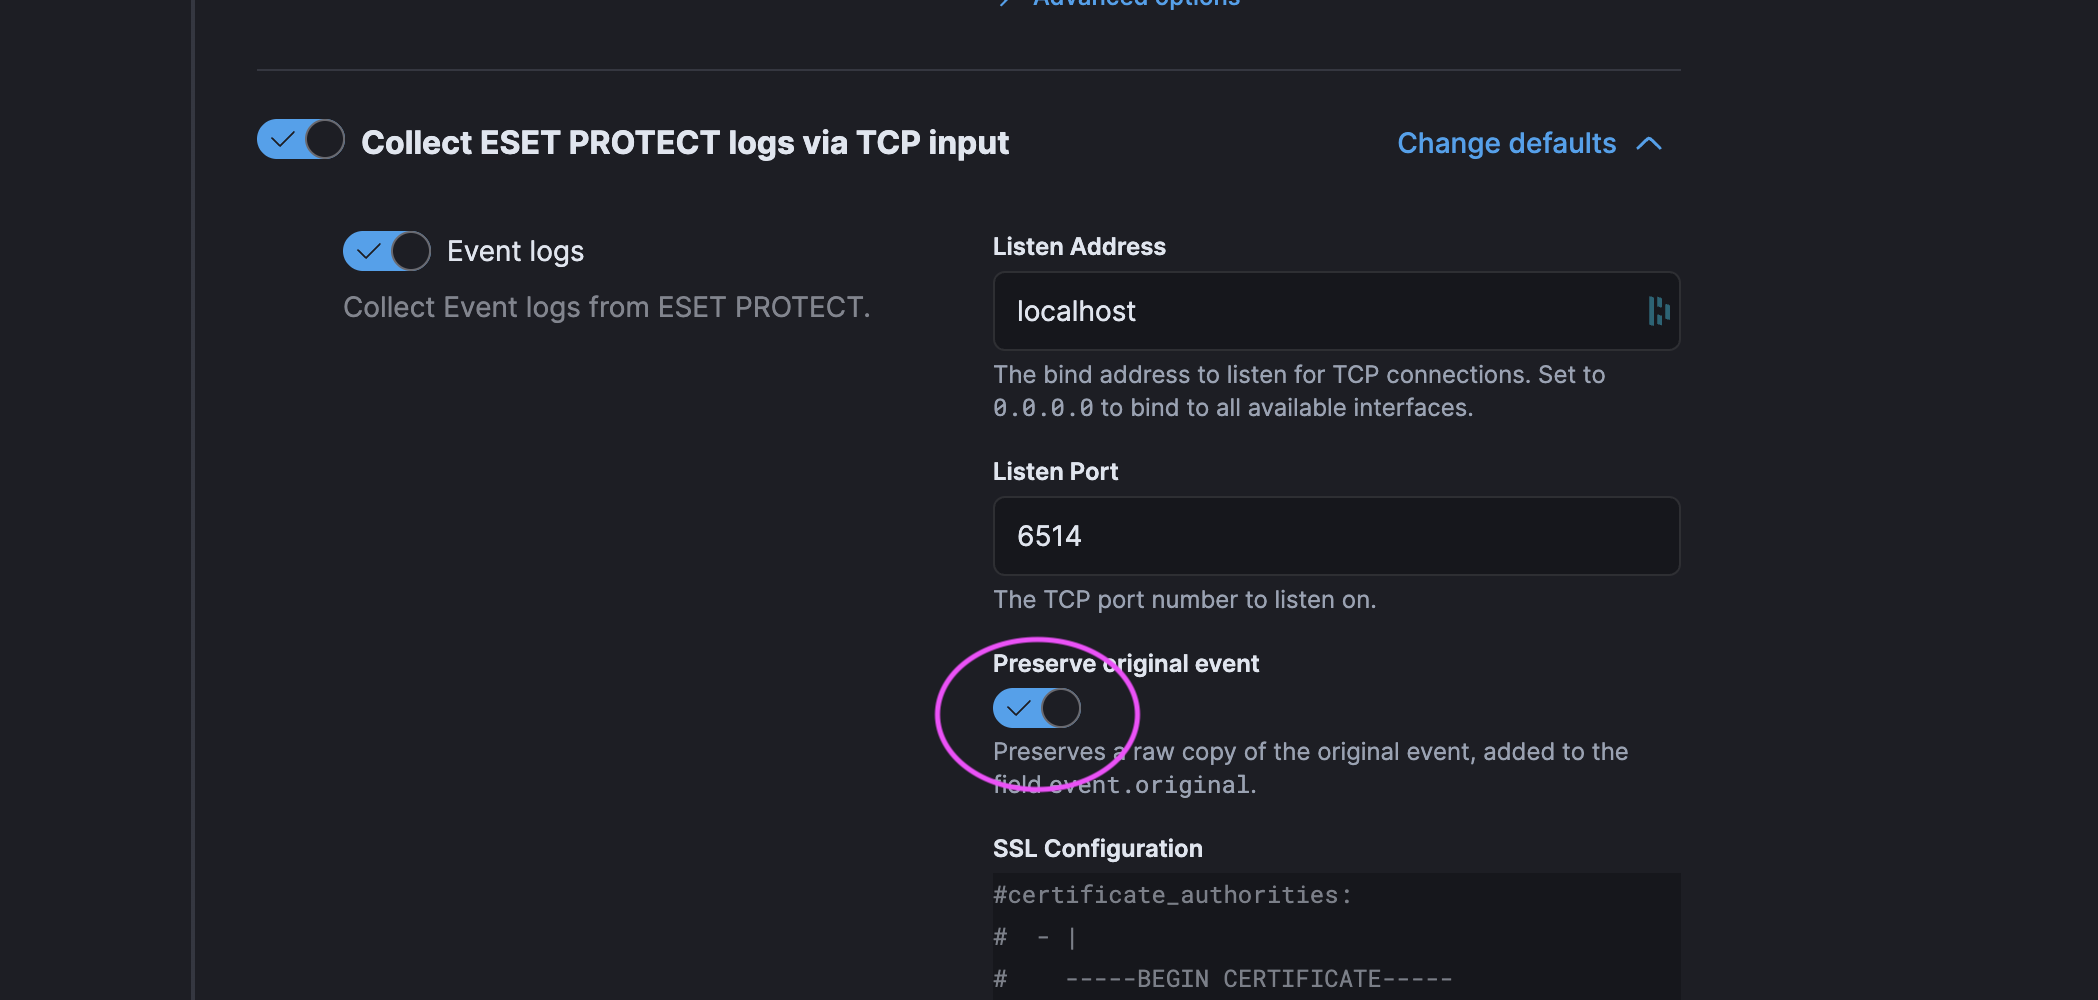Turn off Preserve original event toggle
This screenshot has width=2098, height=1000.
[1036, 708]
